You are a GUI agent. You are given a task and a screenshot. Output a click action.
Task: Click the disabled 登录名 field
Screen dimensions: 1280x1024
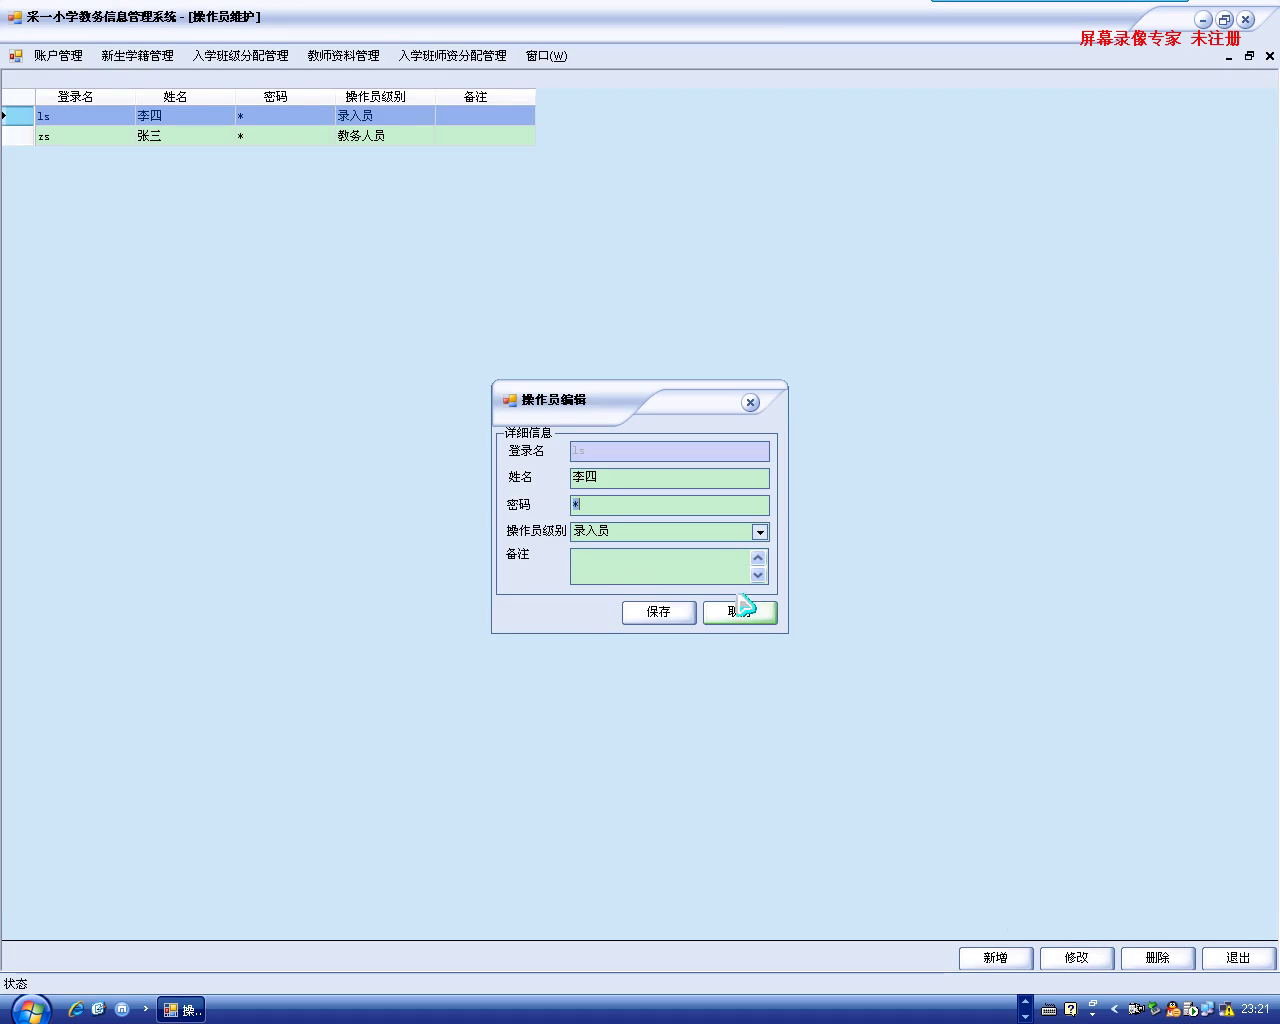click(670, 451)
